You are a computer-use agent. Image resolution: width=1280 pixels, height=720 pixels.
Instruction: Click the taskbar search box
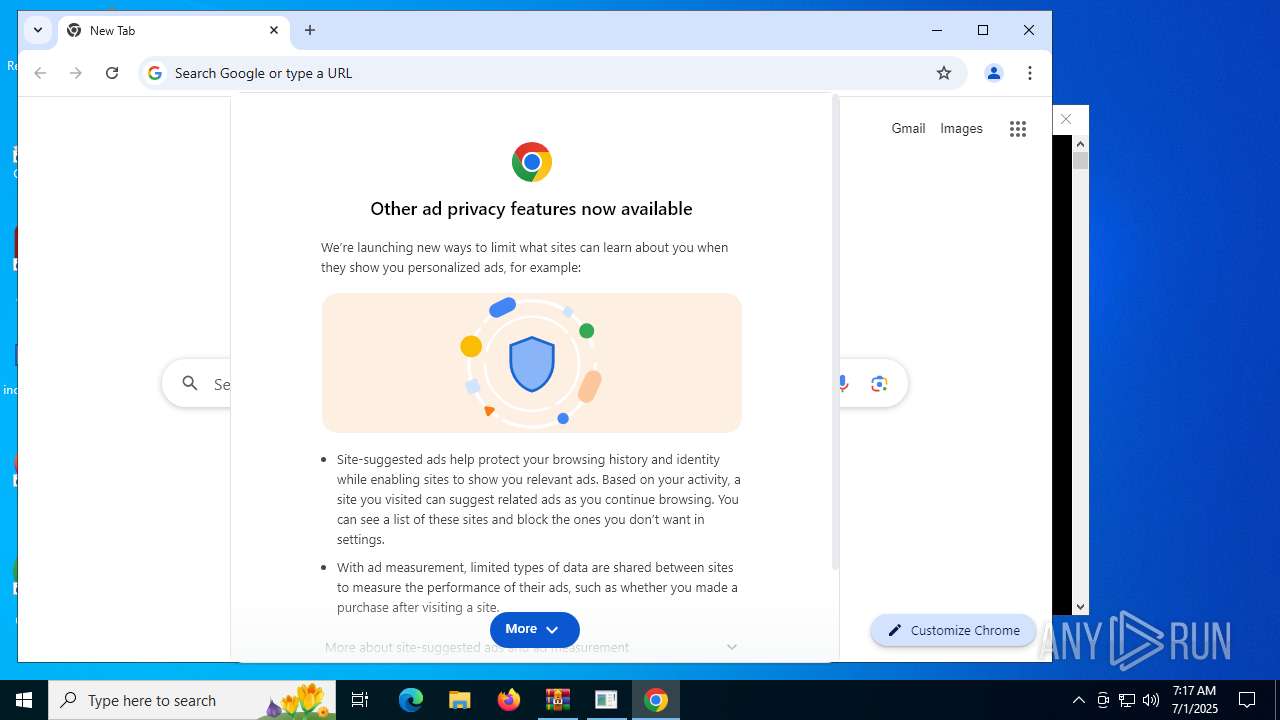pyautogui.click(x=192, y=700)
